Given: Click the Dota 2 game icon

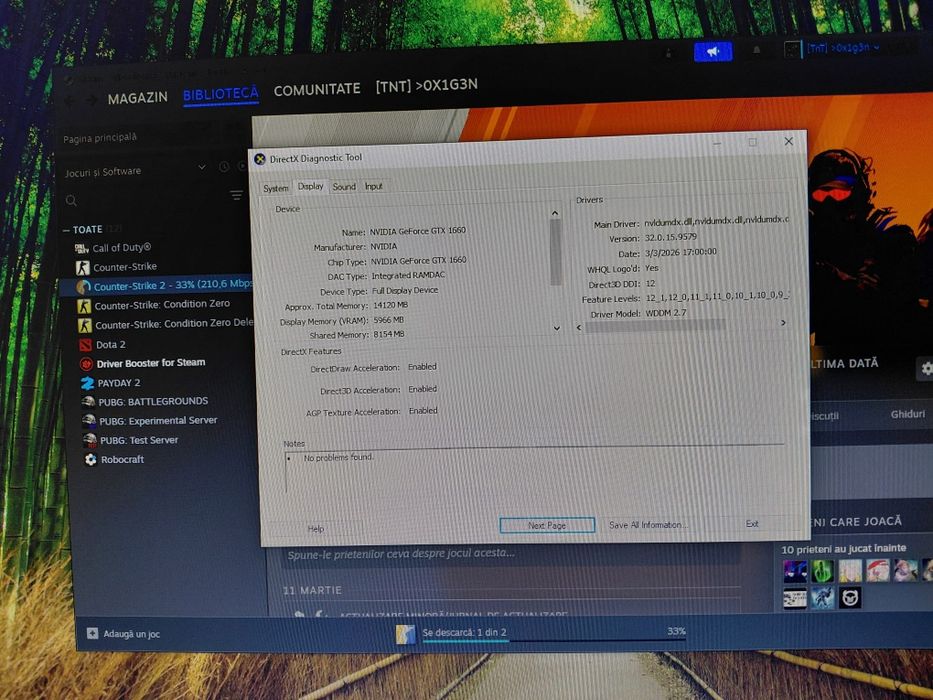Looking at the screenshot, I should [x=85, y=345].
